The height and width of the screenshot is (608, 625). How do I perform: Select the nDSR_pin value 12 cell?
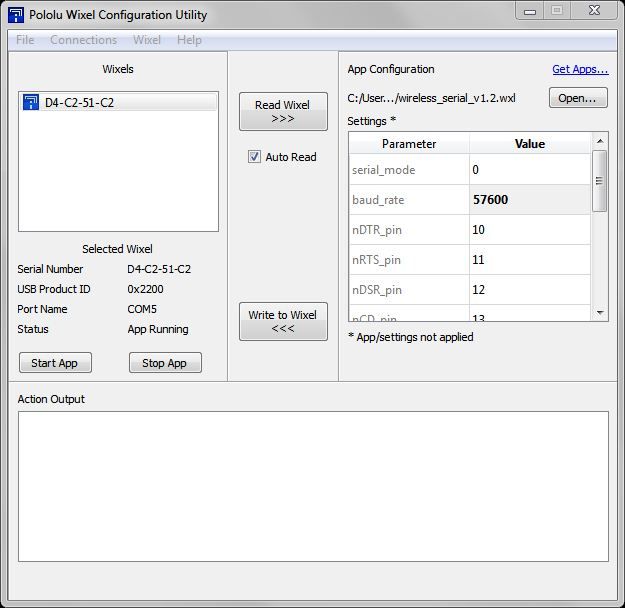pyautogui.click(x=530, y=290)
